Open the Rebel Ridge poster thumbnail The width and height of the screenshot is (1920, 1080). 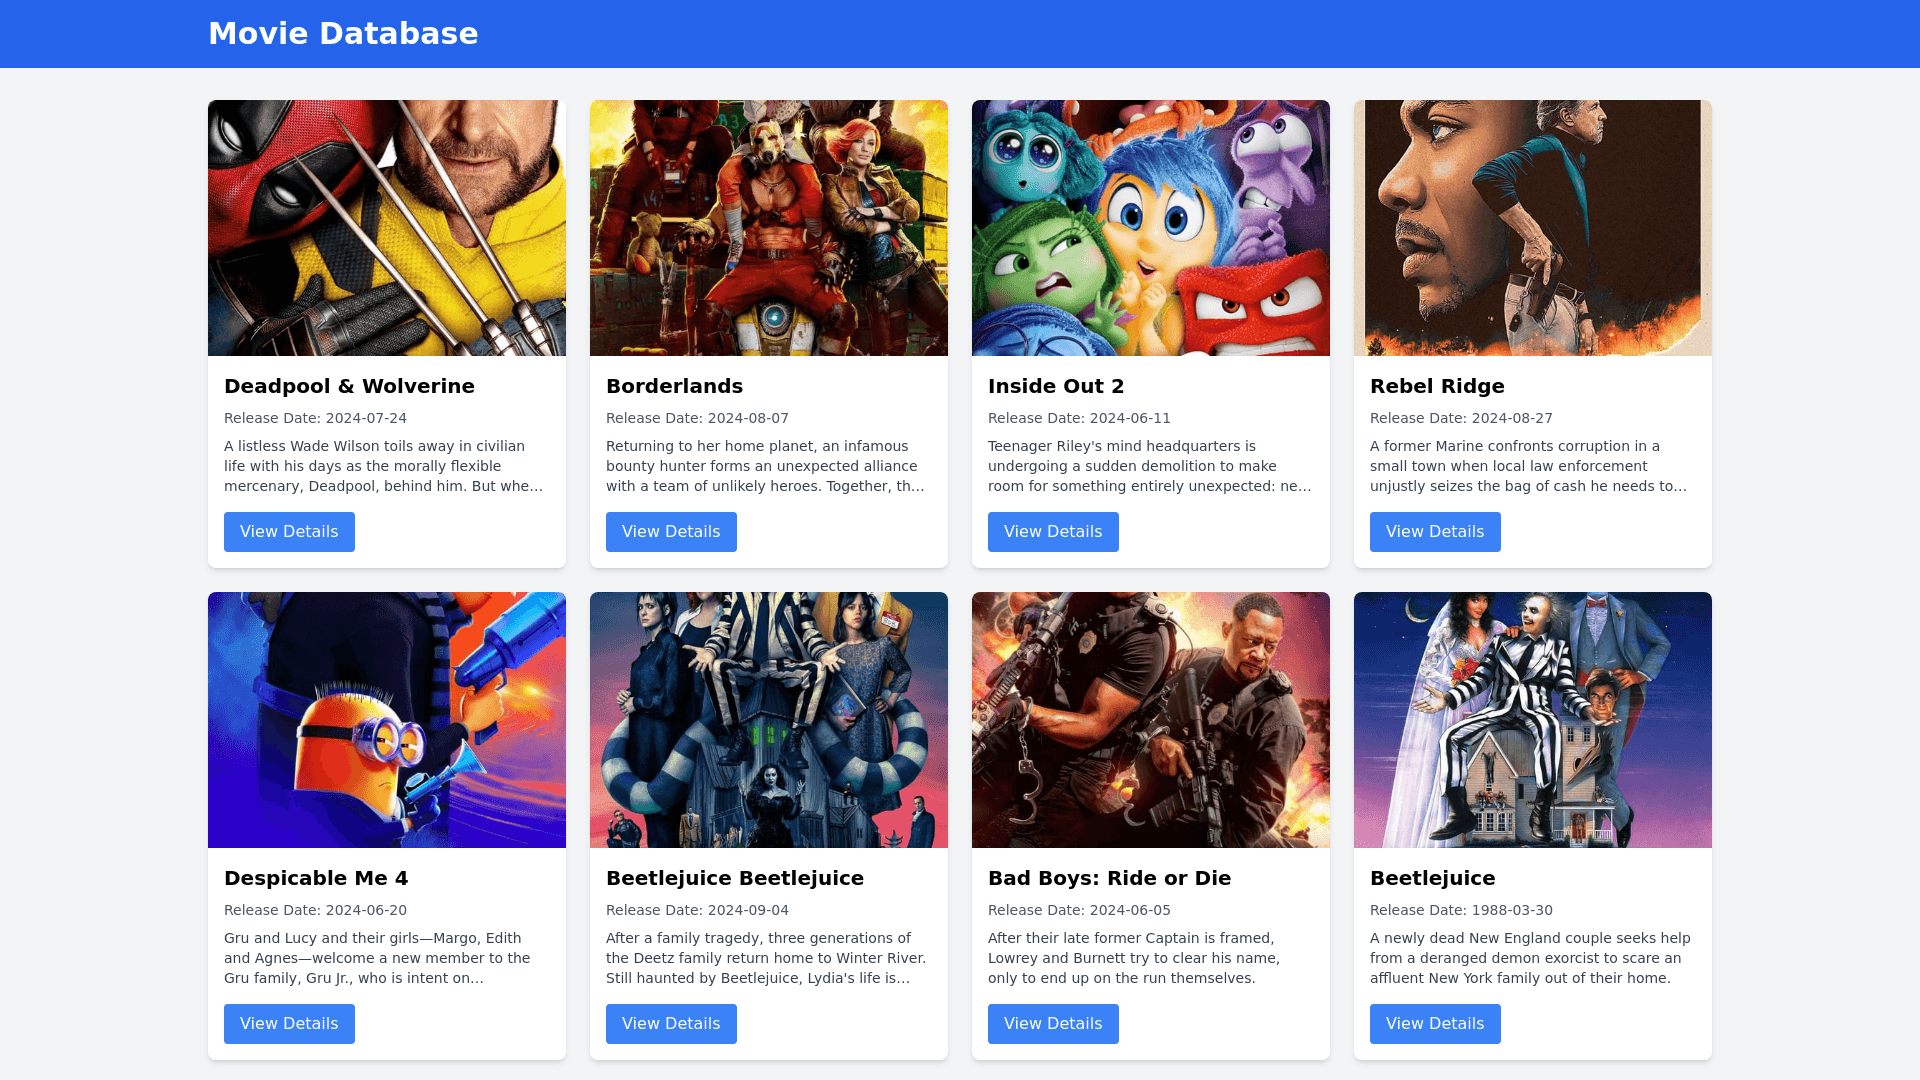1533,228
